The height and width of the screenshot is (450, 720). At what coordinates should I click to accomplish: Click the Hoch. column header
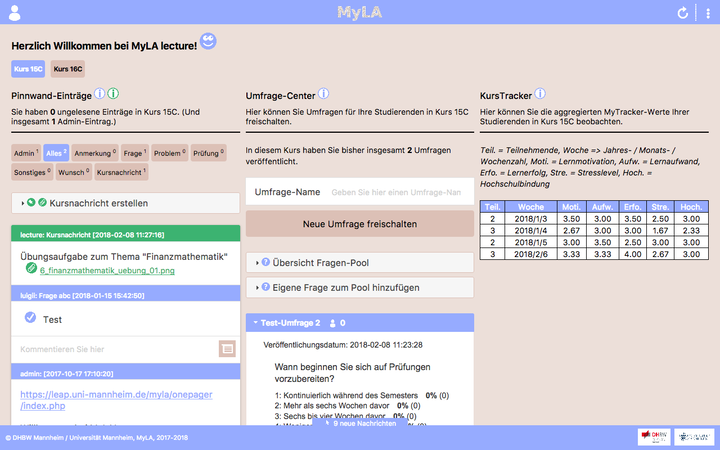pyautogui.click(x=691, y=207)
